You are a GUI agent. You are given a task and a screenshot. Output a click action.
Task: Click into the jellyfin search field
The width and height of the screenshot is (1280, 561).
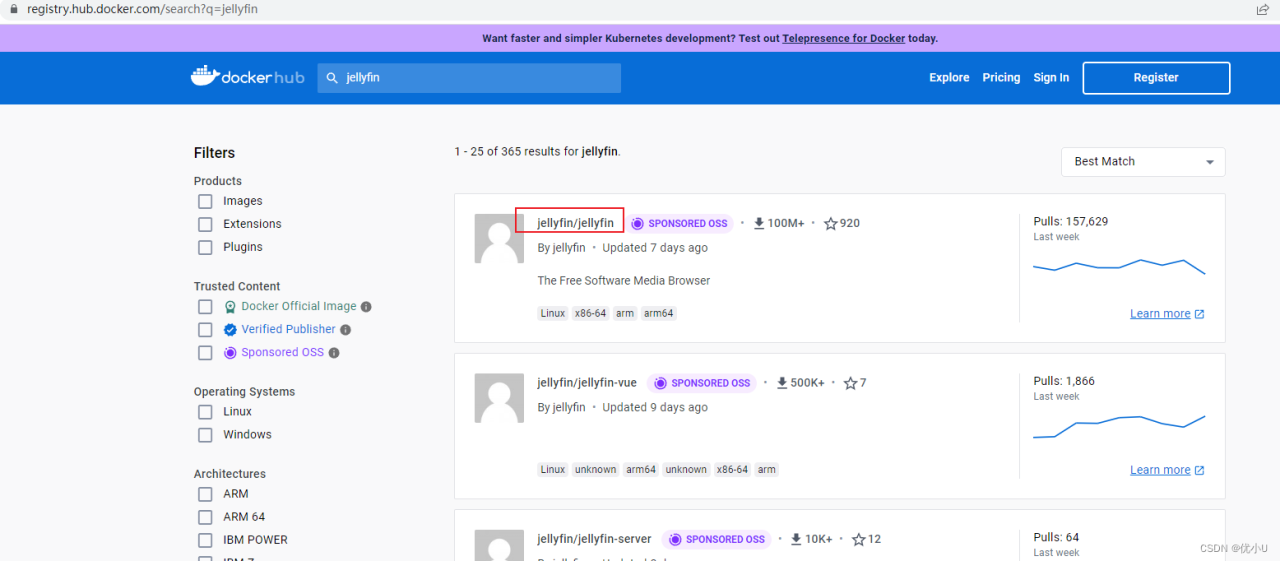pyautogui.click(x=469, y=78)
